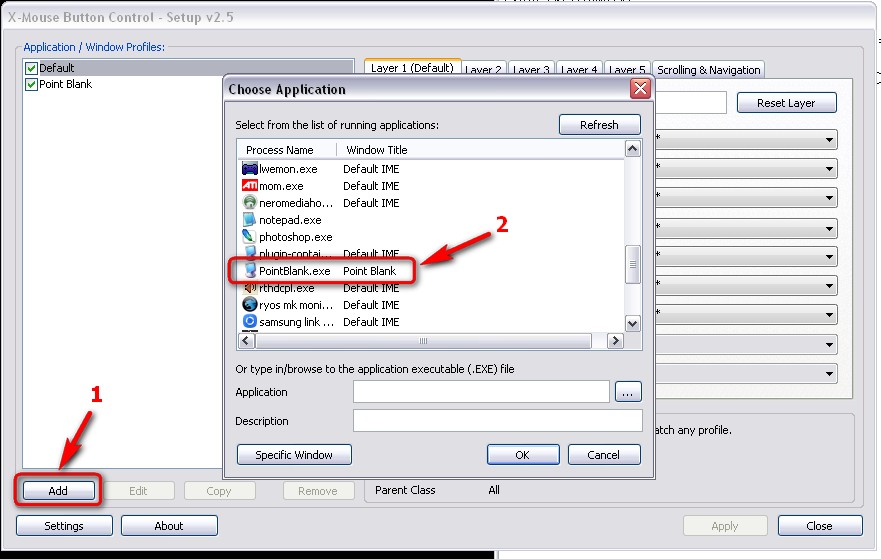Click the neromediahome process icon
881x559 pixels.
tap(249, 202)
